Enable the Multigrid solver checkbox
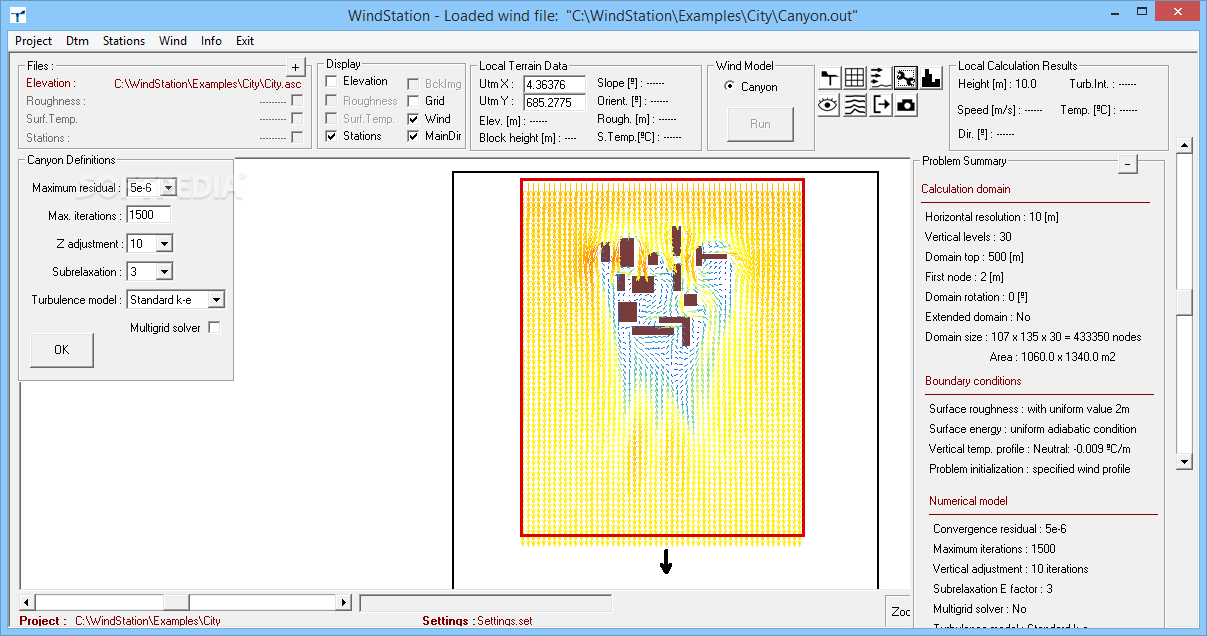The width and height of the screenshot is (1207, 636). pyautogui.click(x=214, y=328)
